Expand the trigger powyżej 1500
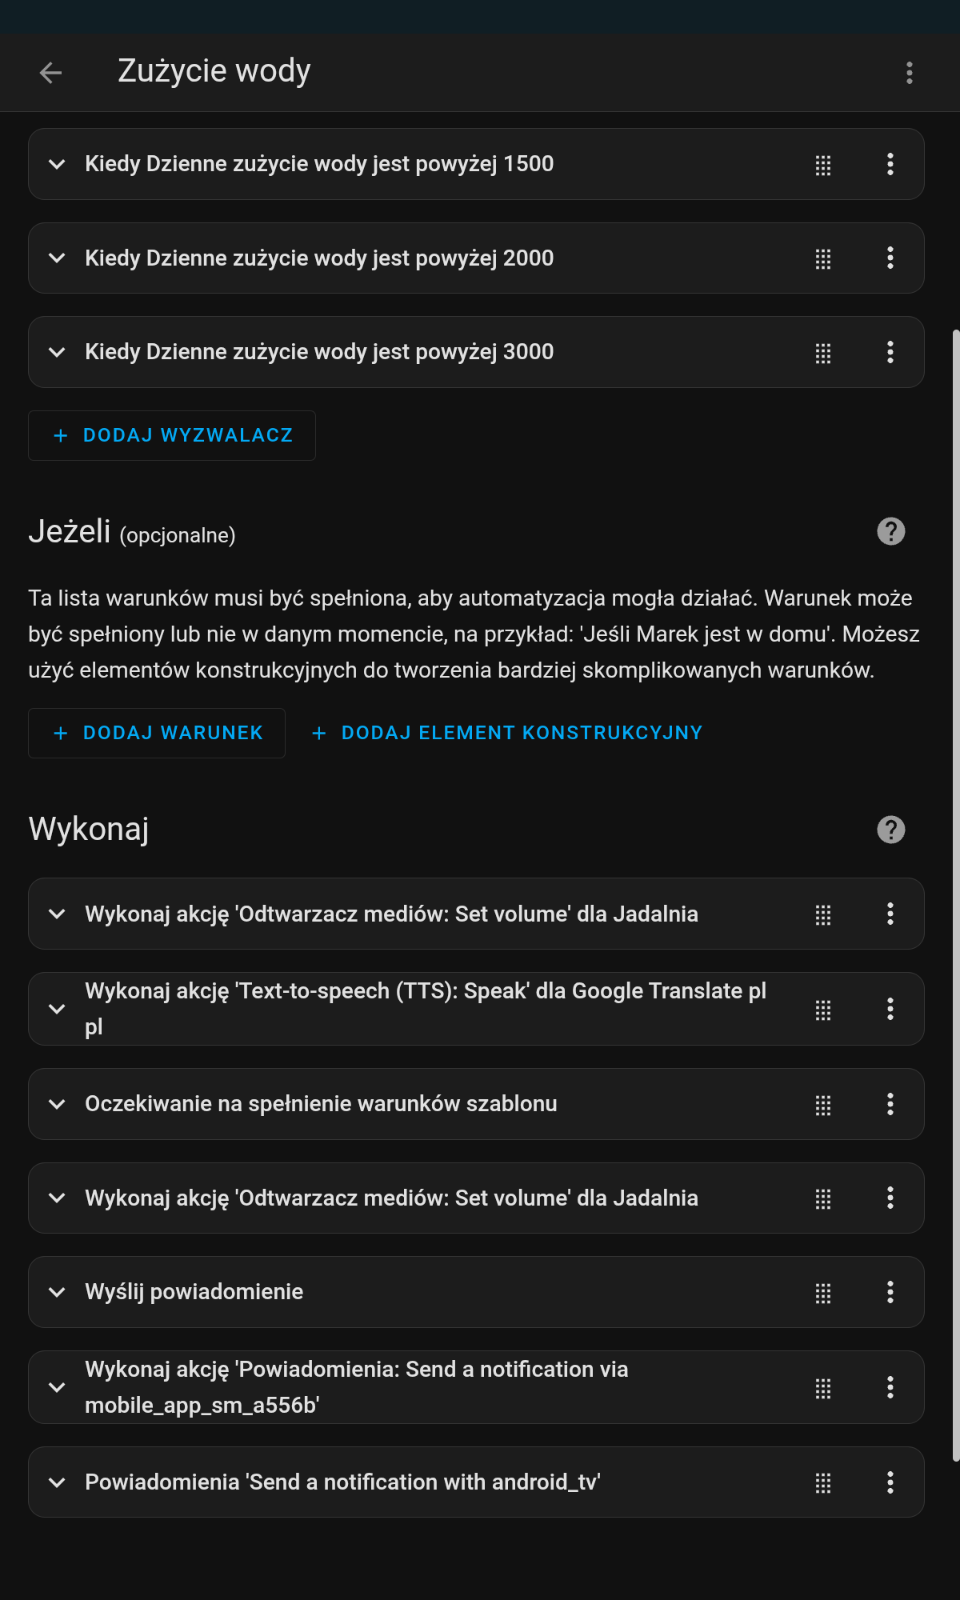Screen dimensions: 960x1600 [57, 164]
